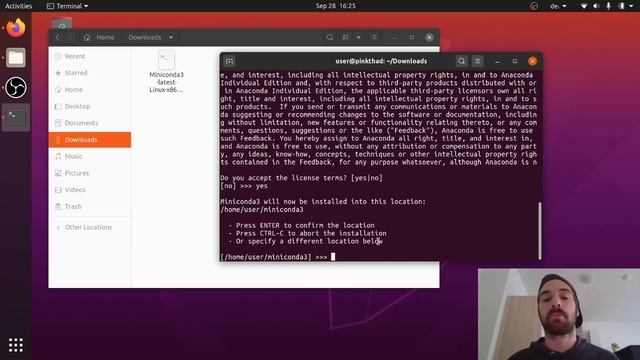The height and width of the screenshot is (360, 640).
Task: Click "Do you accept the license terms?" line
Action: tap(301, 178)
